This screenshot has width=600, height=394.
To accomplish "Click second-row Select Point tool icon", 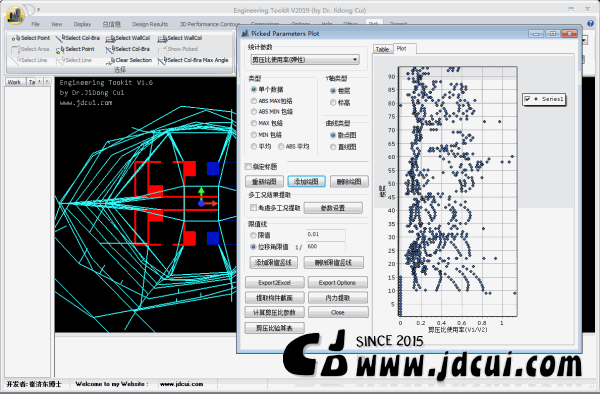I will coord(60,49).
